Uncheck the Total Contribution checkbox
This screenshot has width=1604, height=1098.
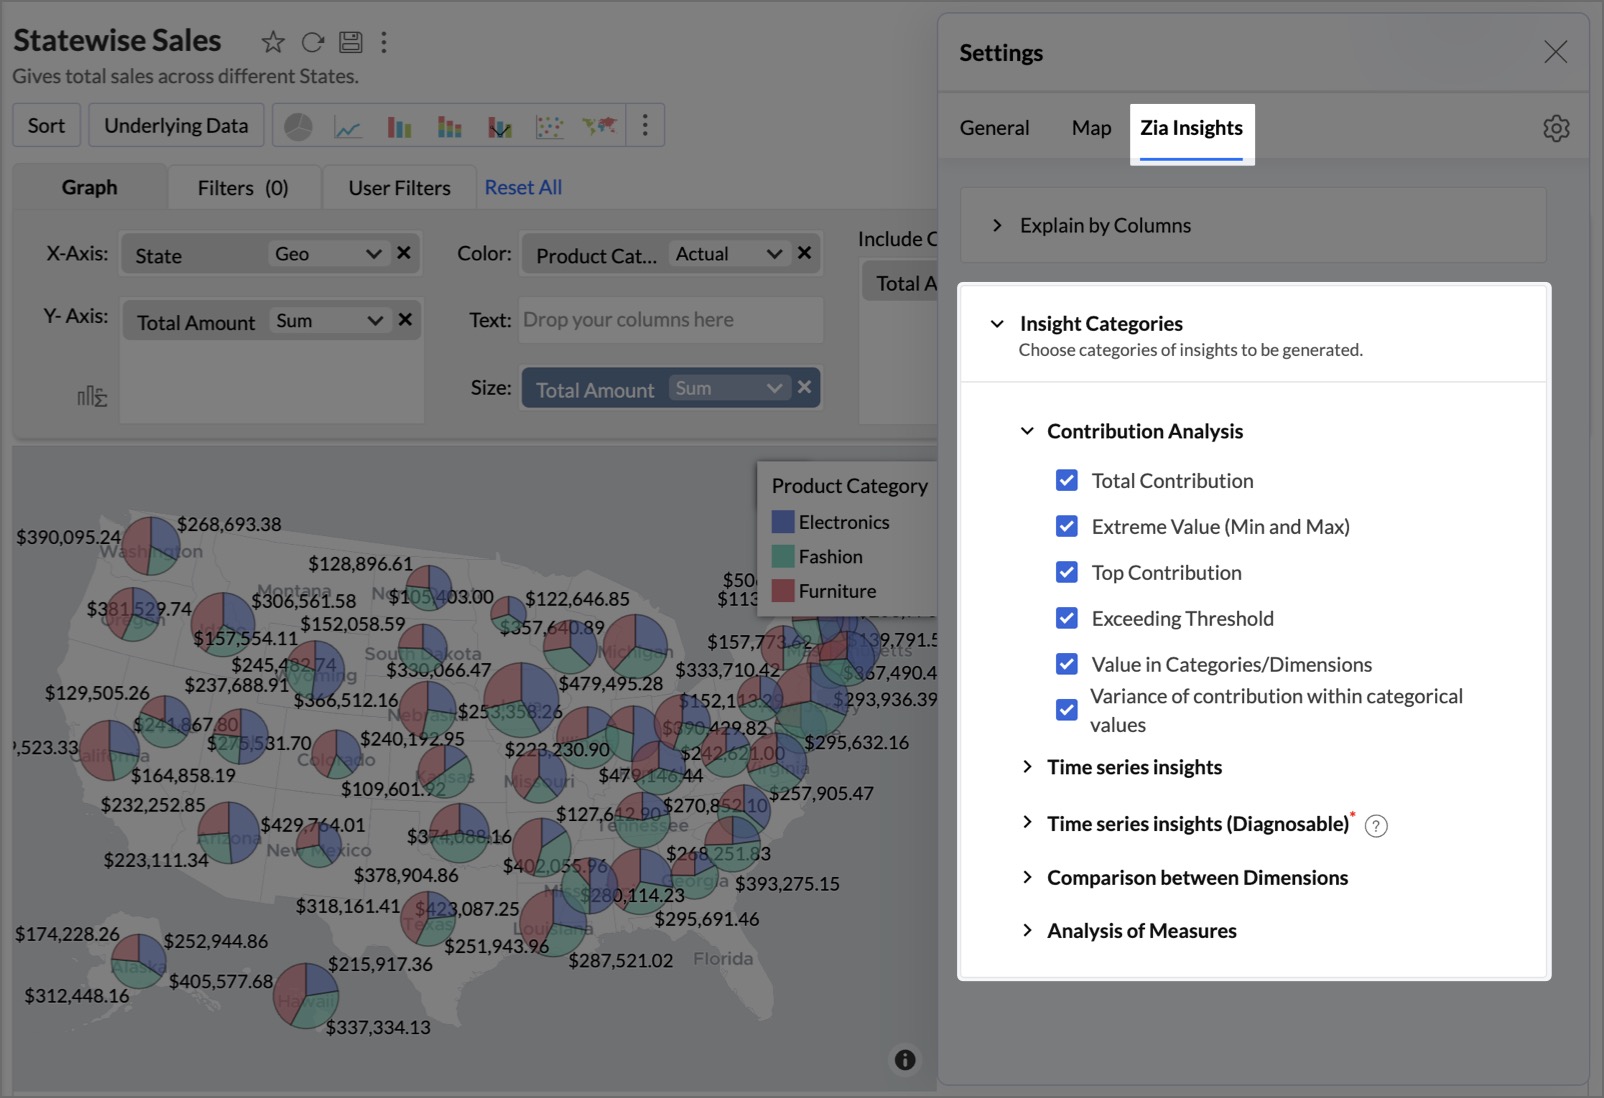(x=1066, y=481)
